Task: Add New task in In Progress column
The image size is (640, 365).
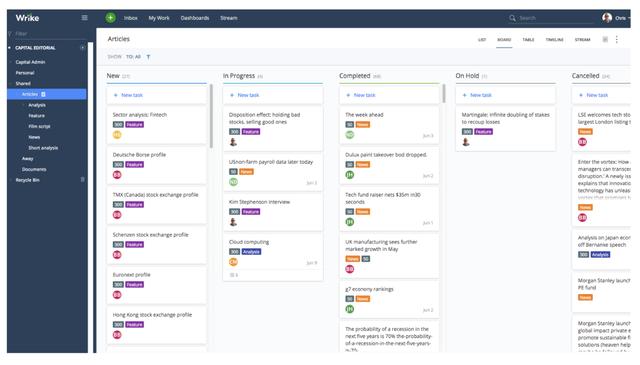Action: point(273,95)
